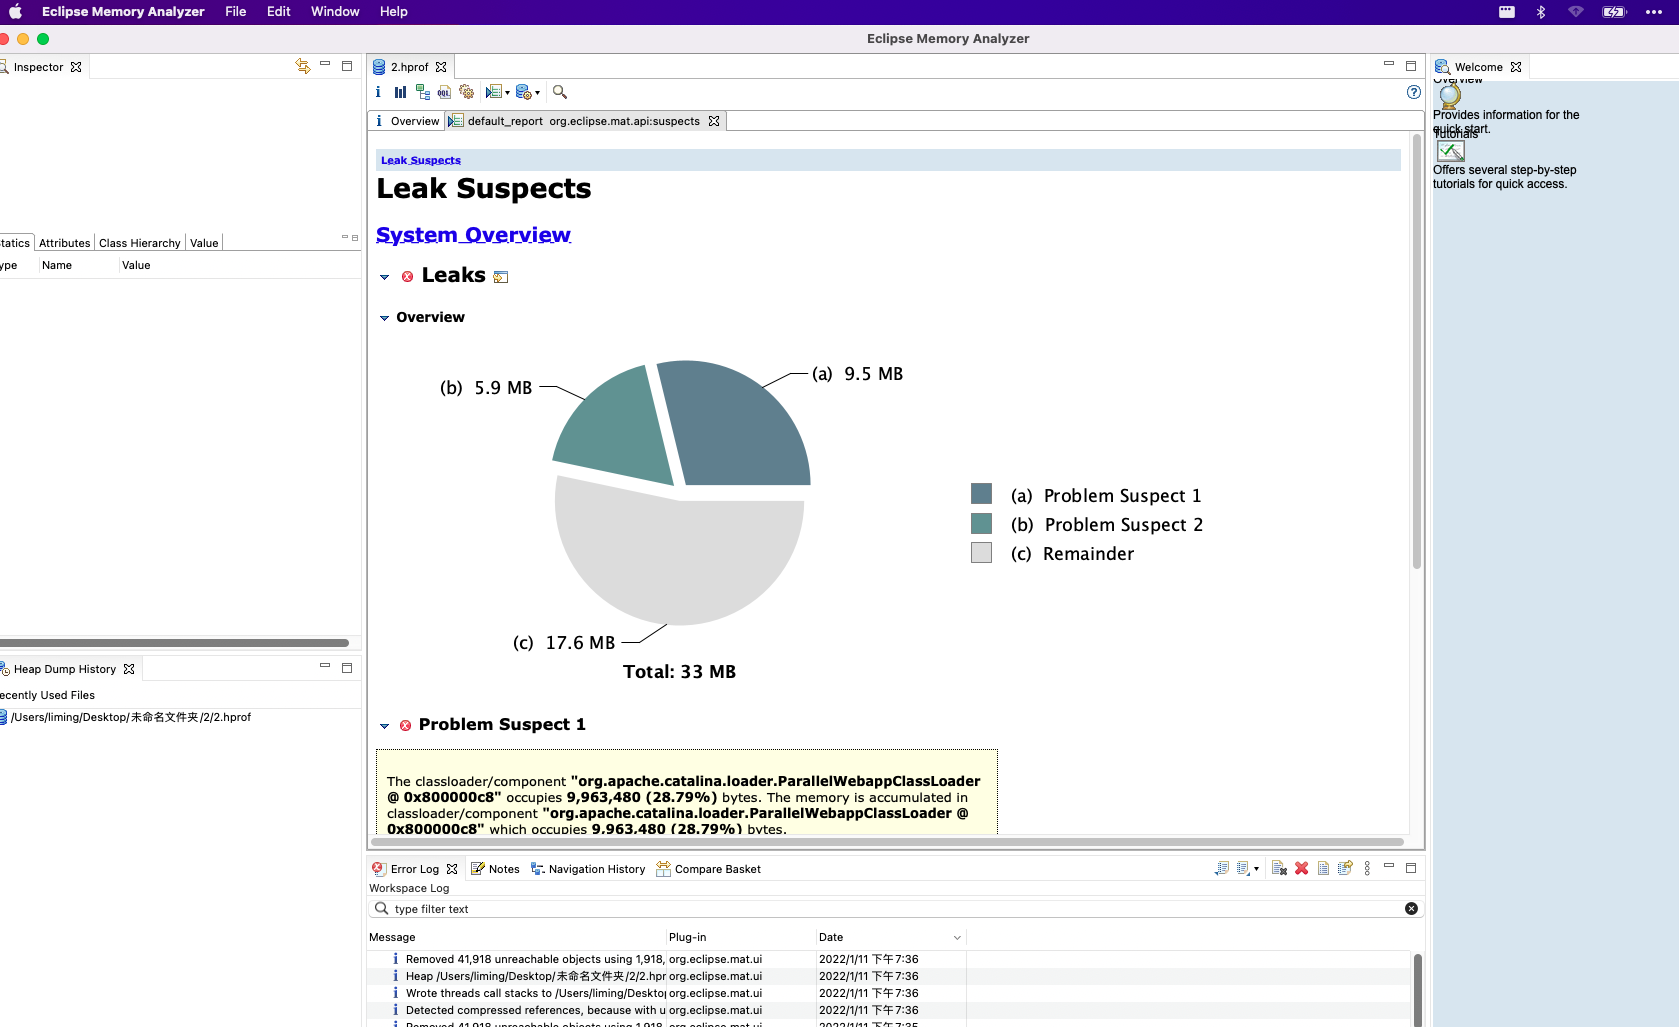The width and height of the screenshot is (1679, 1027).
Task: Collapse the Overview pie chart section
Action: pos(384,318)
